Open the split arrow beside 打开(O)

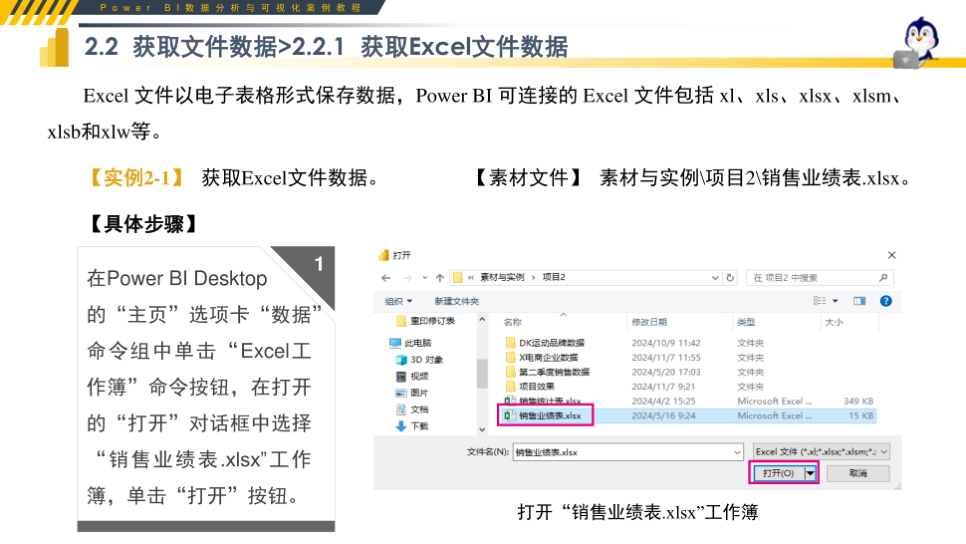tap(810, 473)
